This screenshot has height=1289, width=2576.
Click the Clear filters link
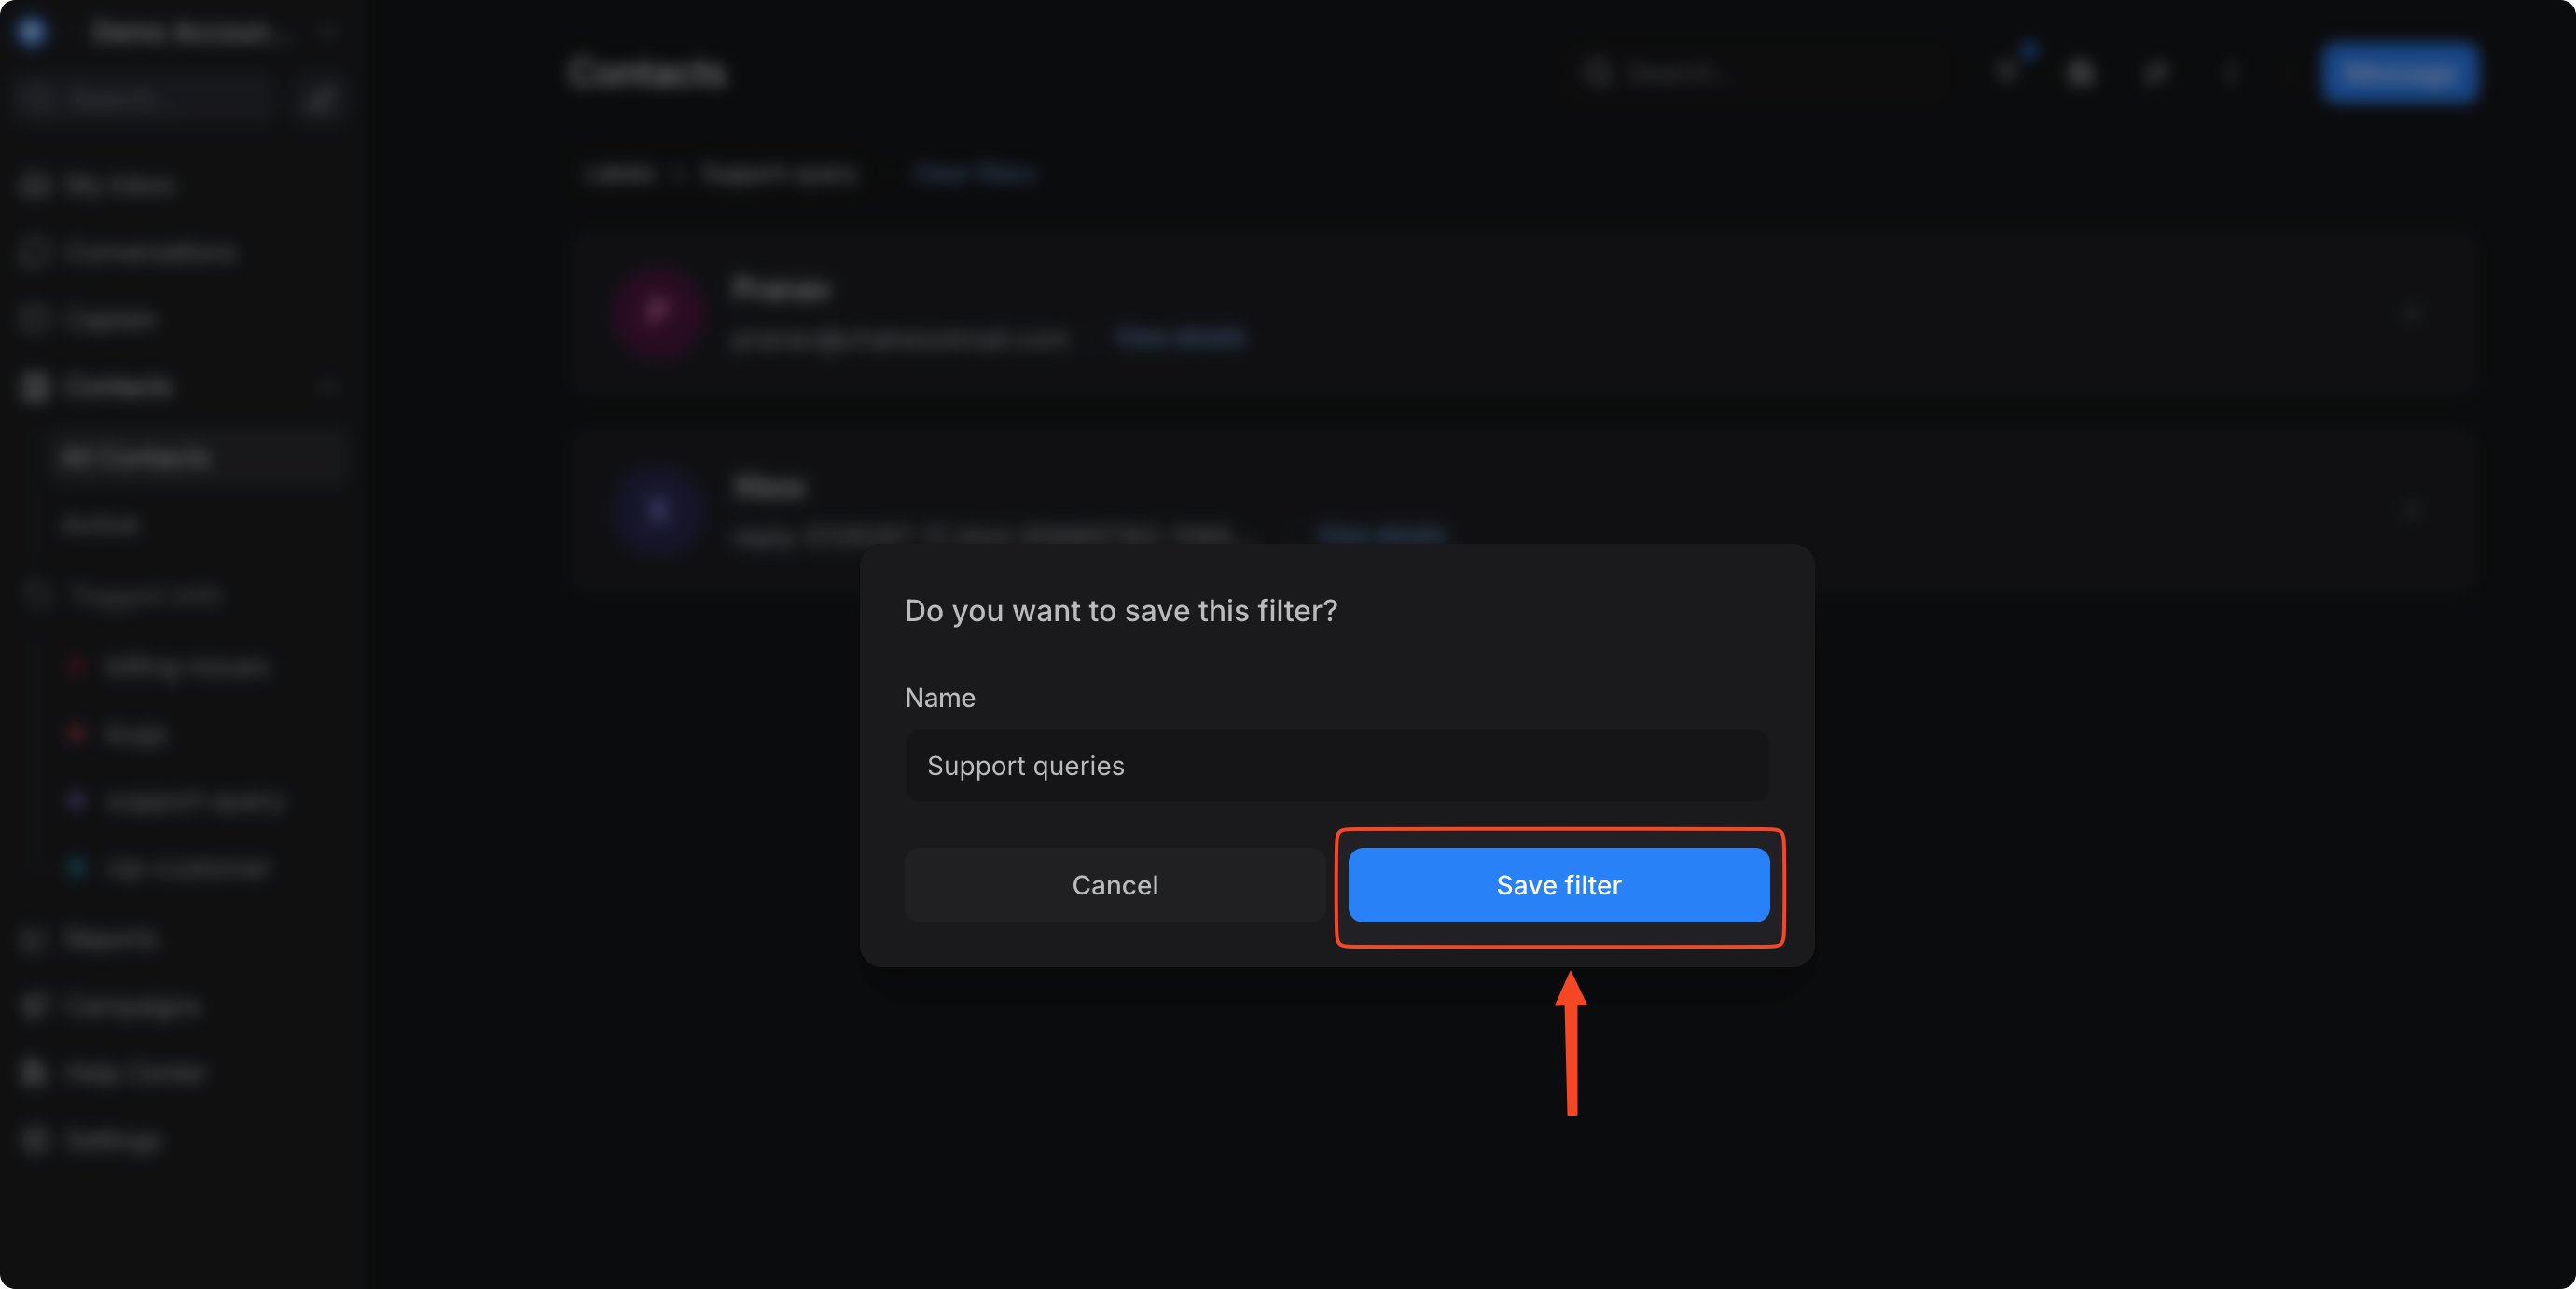tap(975, 174)
